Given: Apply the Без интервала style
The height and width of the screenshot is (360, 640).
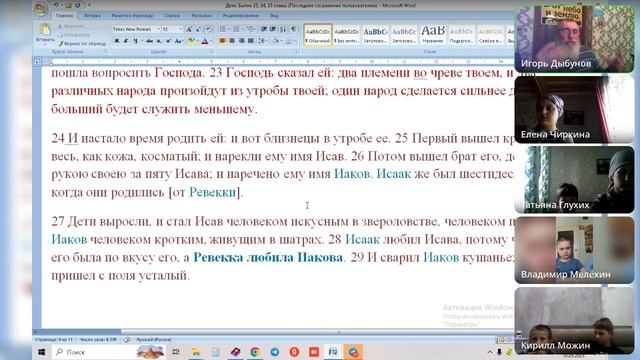Looking at the screenshot, I should pyautogui.click(x=347, y=35).
